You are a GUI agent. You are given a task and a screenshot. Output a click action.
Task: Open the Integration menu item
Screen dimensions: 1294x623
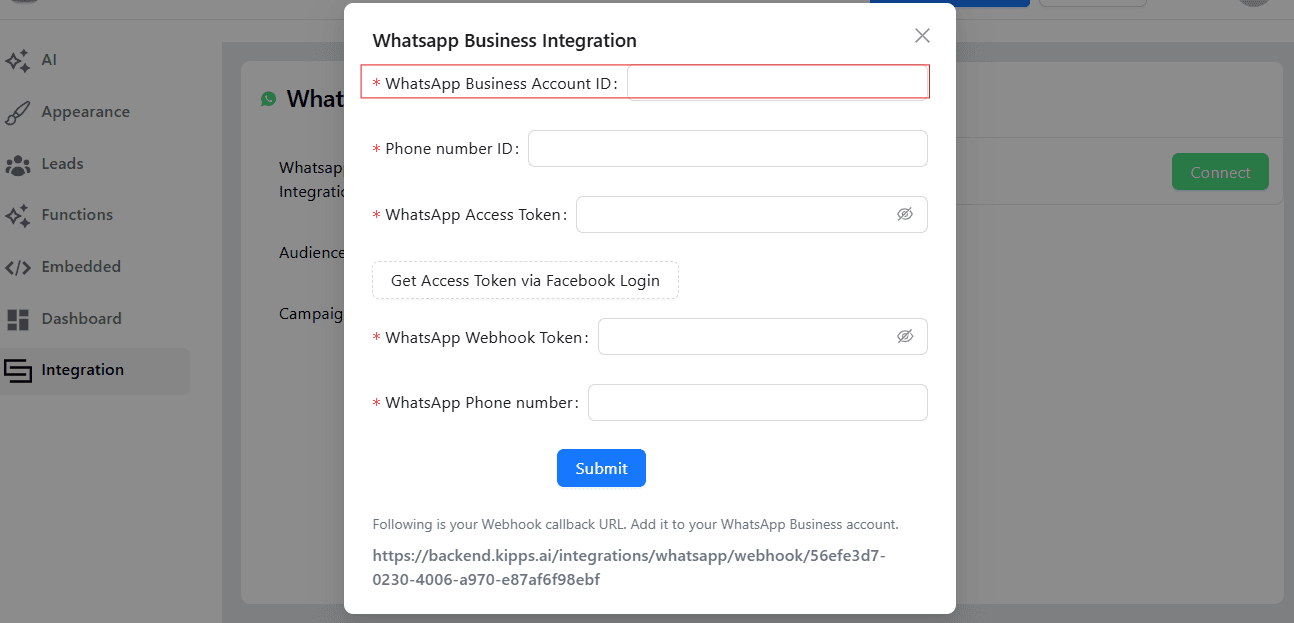pos(83,370)
